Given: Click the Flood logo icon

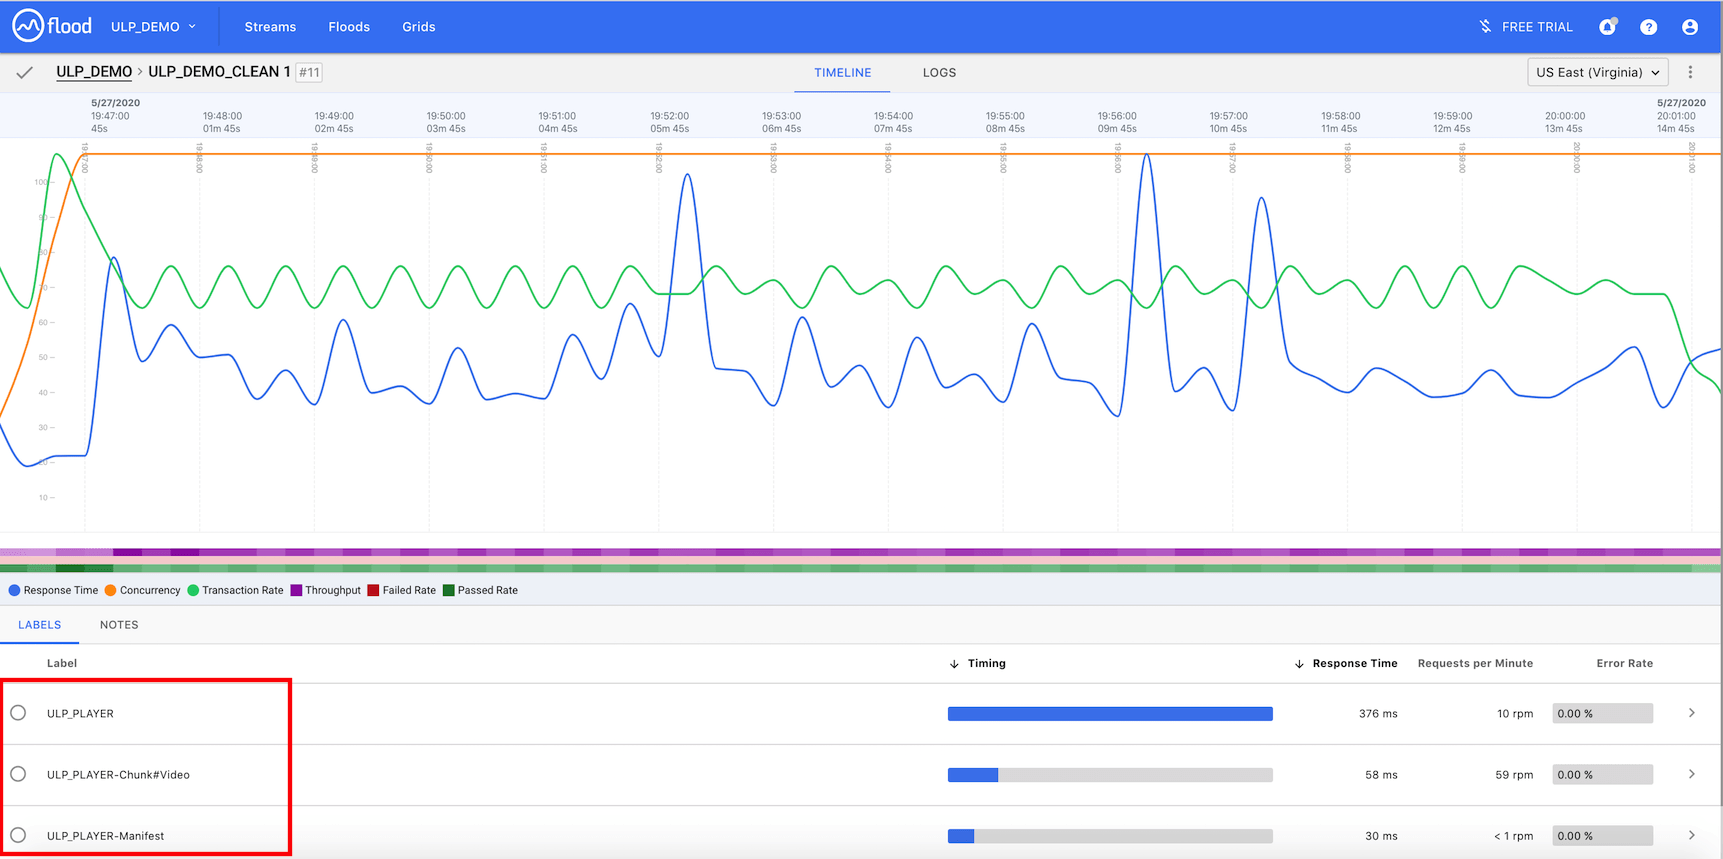Looking at the screenshot, I should coord(28,26).
